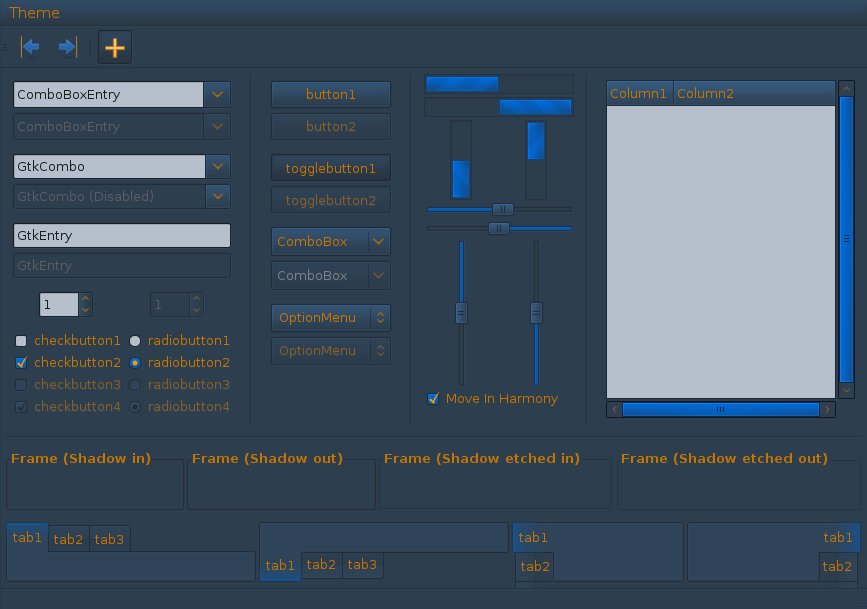This screenshot has width=867, height=609.
Task: Click the lower horizontal slider handle
Action: tap(499, 228)
